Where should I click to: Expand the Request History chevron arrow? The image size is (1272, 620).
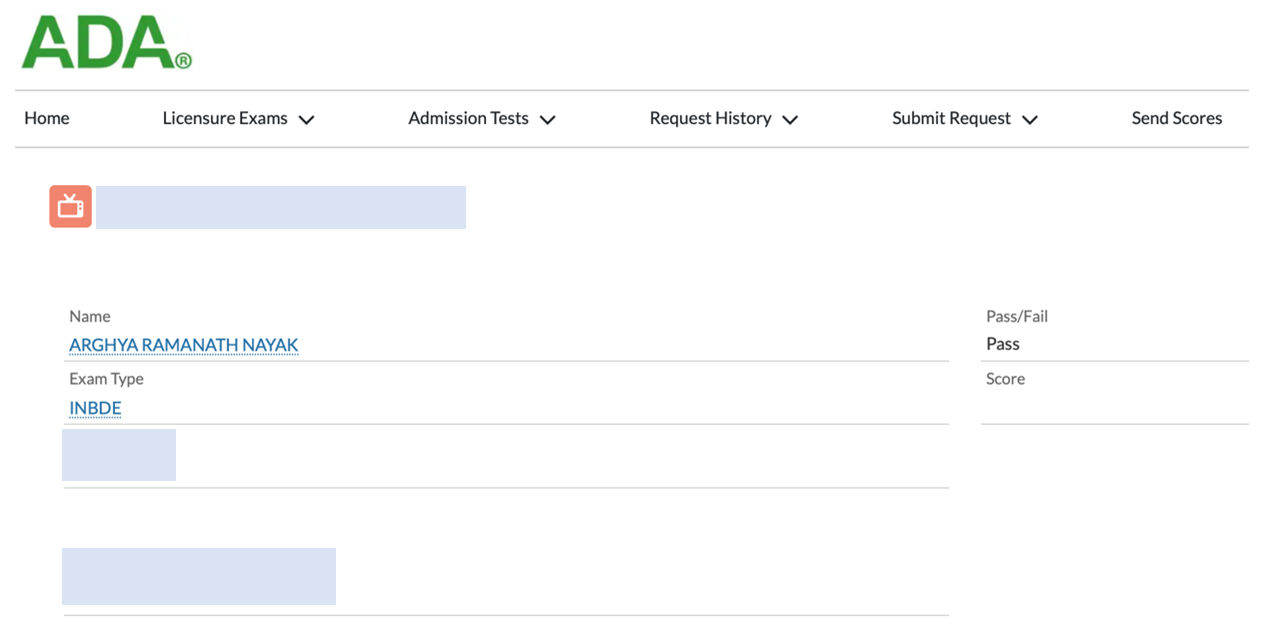tap(790, 120)
